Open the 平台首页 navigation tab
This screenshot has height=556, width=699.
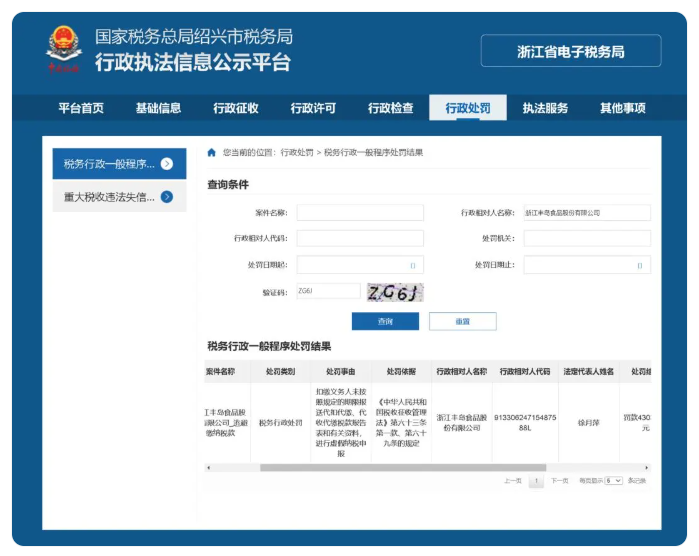pos(81,108)
